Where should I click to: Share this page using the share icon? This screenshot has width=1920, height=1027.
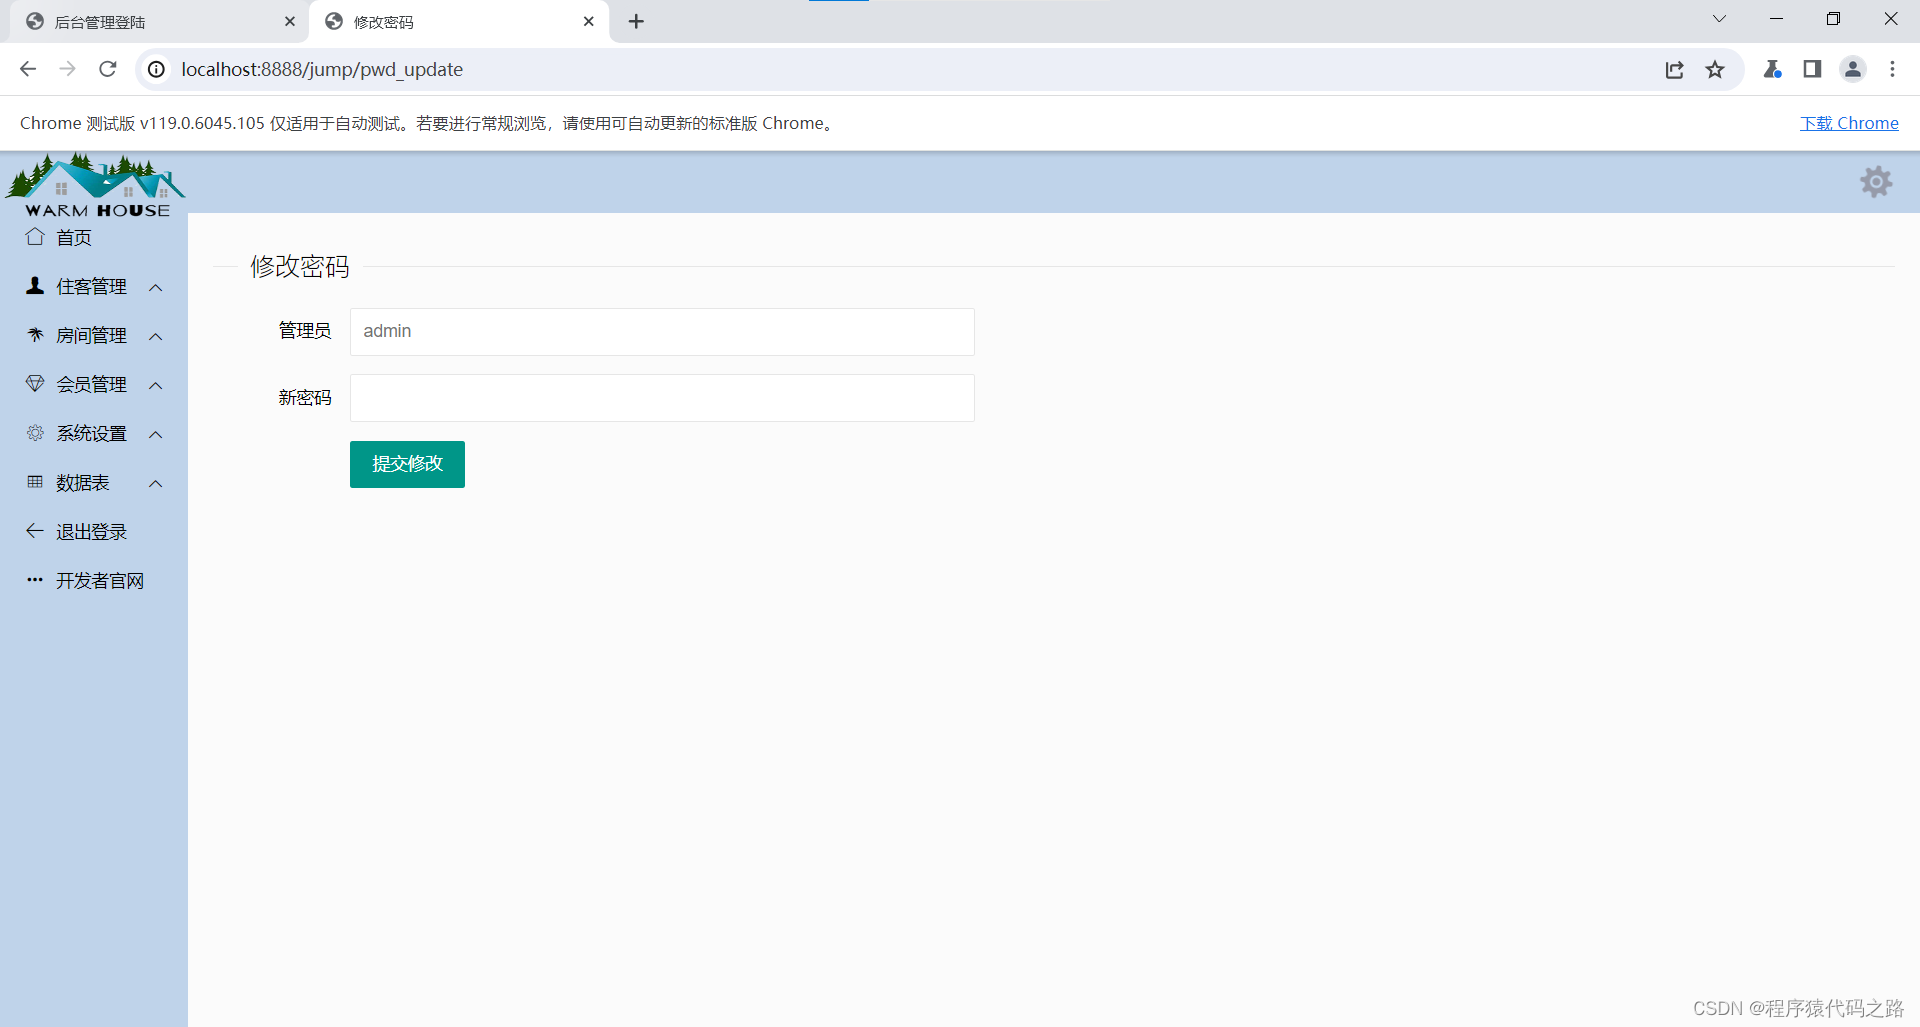1675,69
